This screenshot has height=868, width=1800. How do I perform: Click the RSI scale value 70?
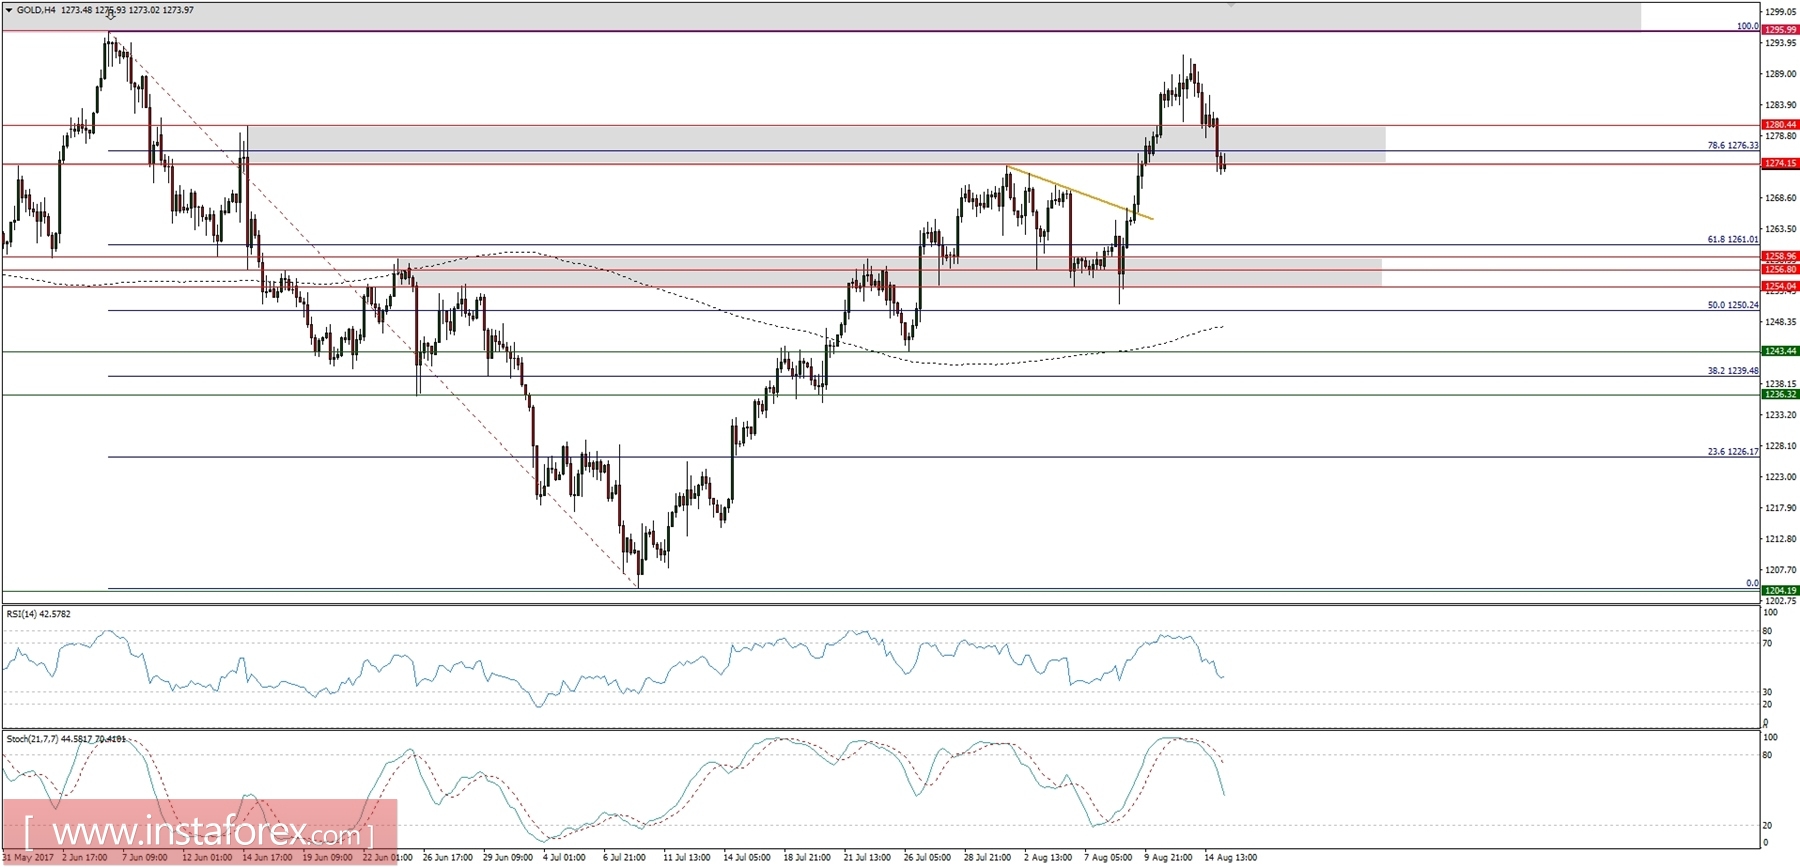tap(1767, 643)
